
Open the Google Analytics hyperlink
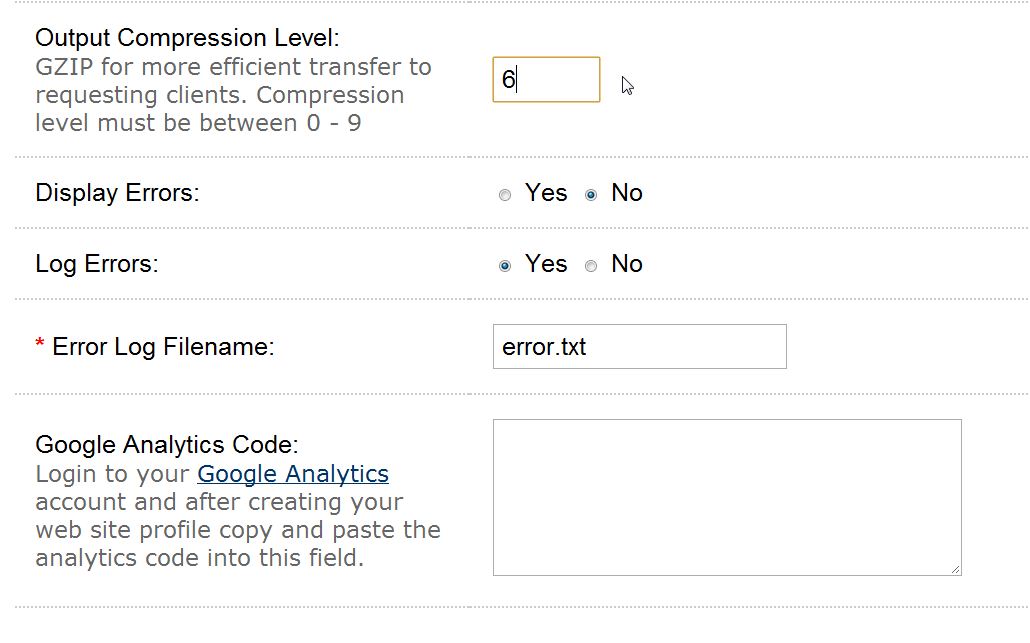293,473
